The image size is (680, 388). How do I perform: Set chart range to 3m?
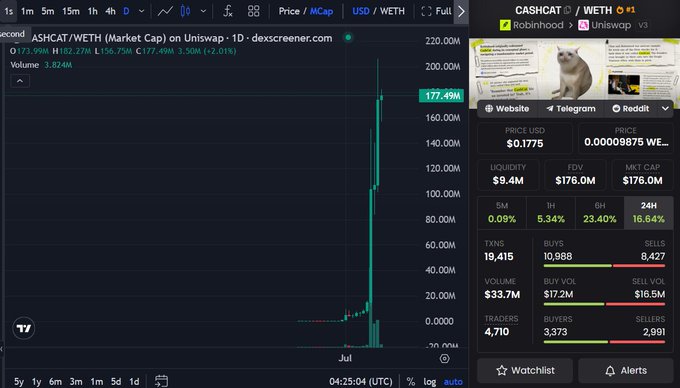click(76, 381)
